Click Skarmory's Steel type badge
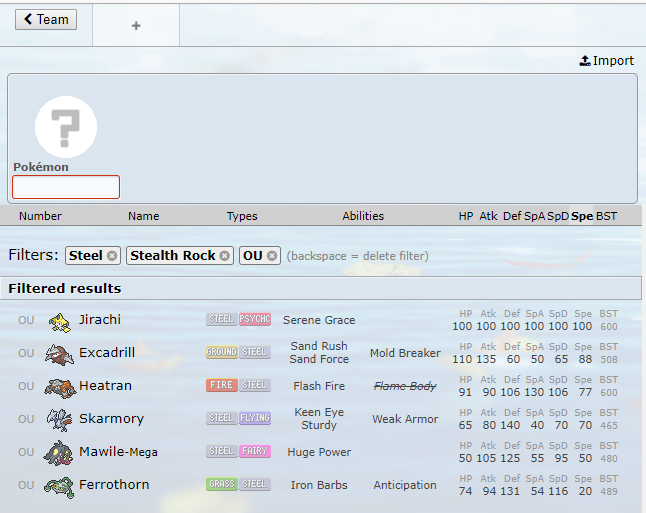Image resolution: width=646 pixels, height=513 pixels. coord(222,418)
